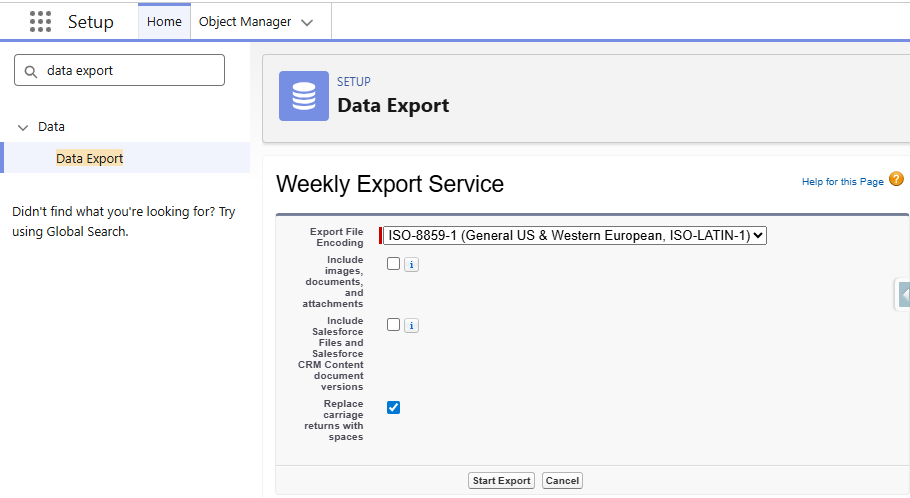Click the Setup app name text

click(x=91, y=21)
